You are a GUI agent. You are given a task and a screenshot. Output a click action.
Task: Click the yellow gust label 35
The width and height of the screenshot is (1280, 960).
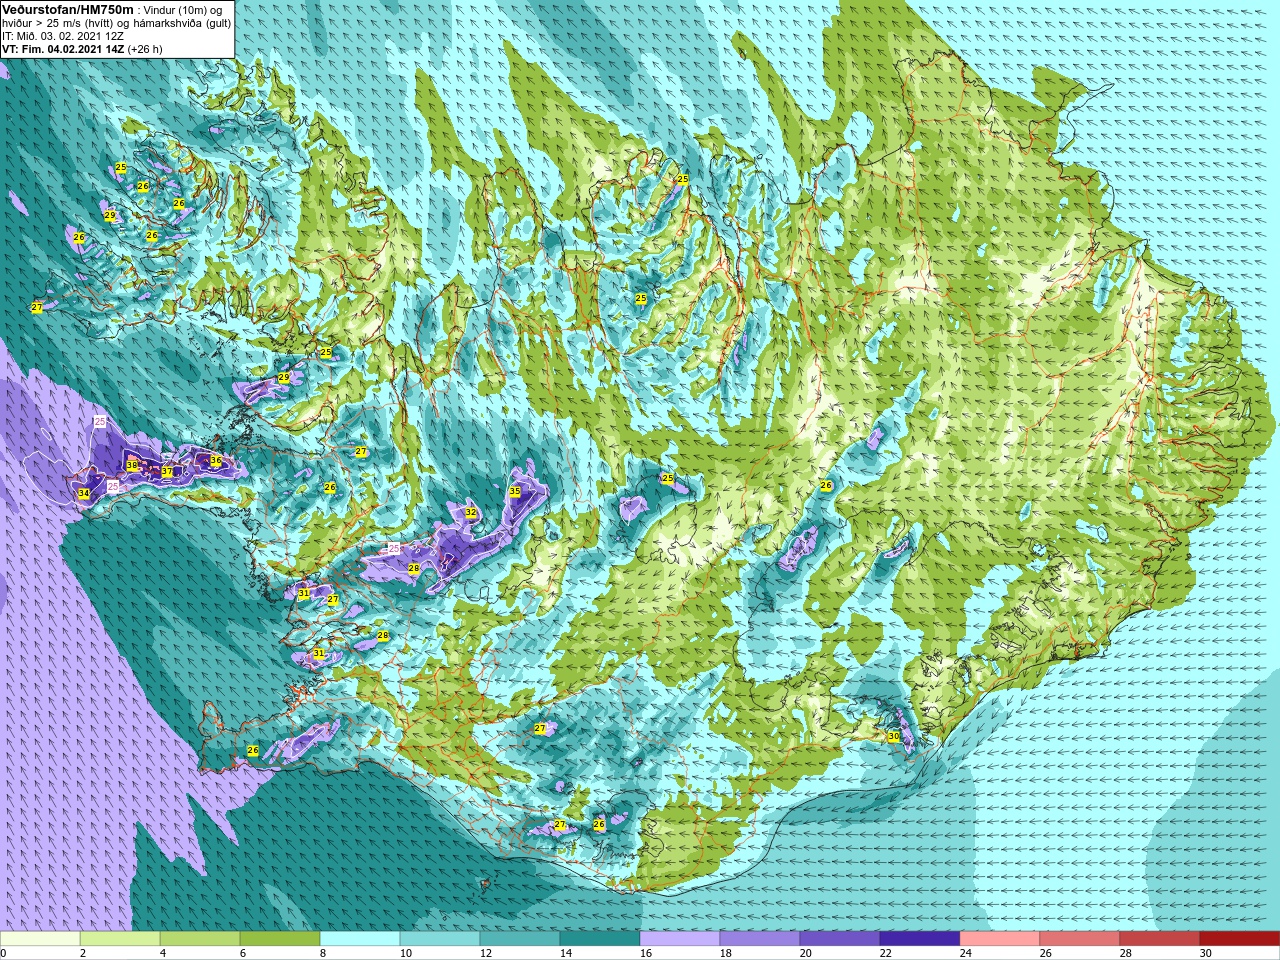click(x=515, y=491)
